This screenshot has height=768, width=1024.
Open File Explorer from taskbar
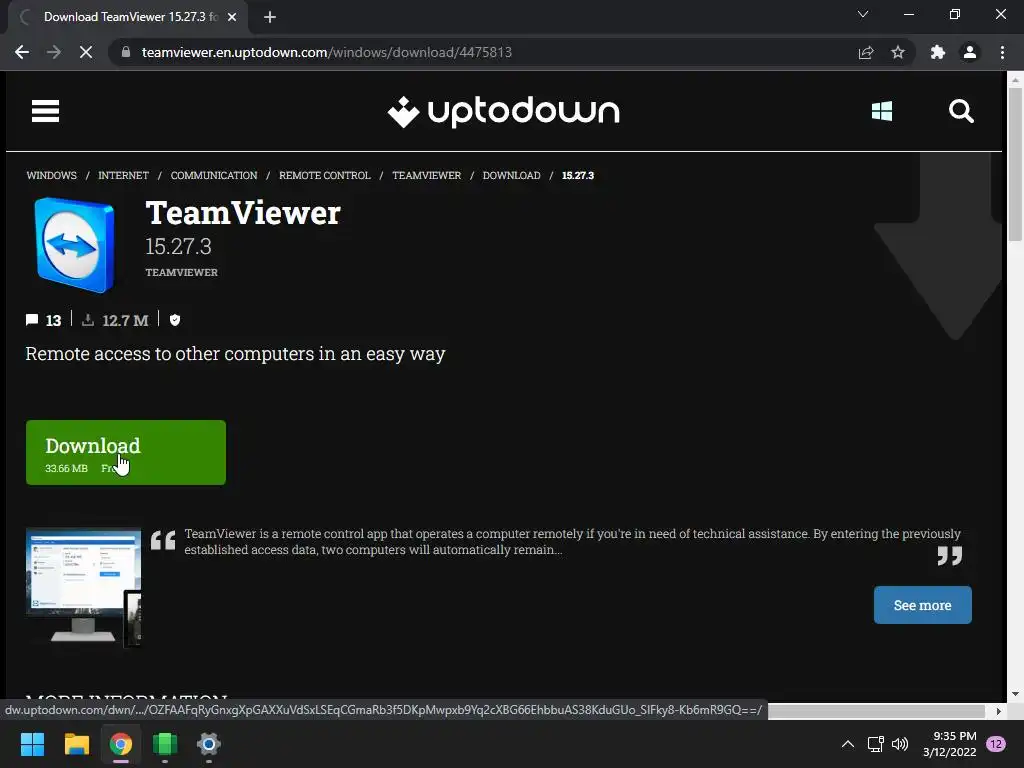(x=76, y=744)
